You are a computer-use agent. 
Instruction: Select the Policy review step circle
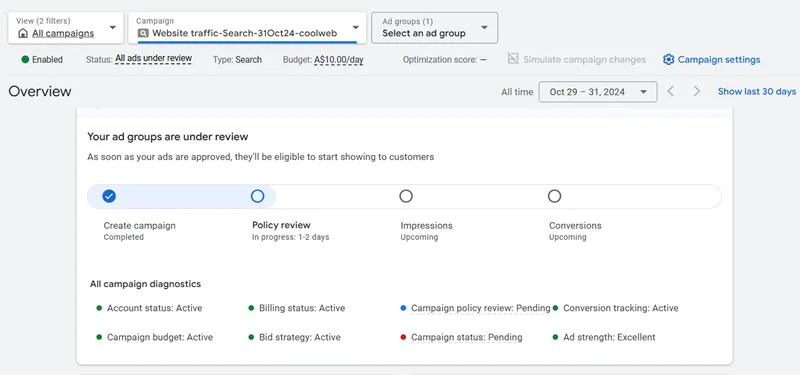(258, 196)
